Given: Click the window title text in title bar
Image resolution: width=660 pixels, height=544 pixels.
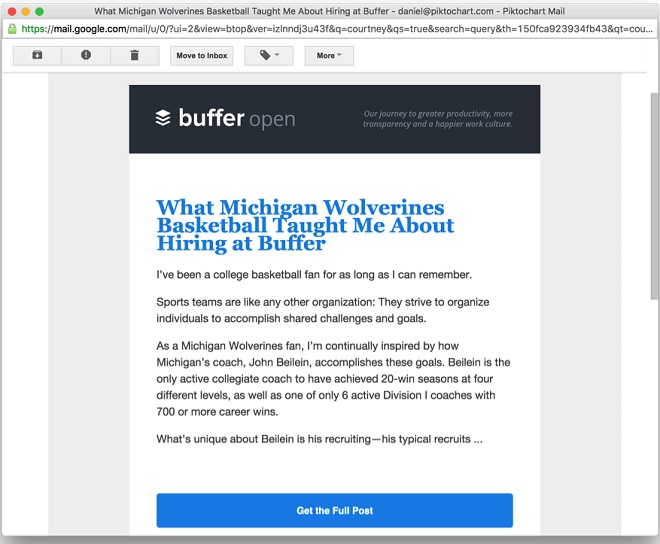Looking at the screenshot, I should pyautogui.click(x=329, y=11).
